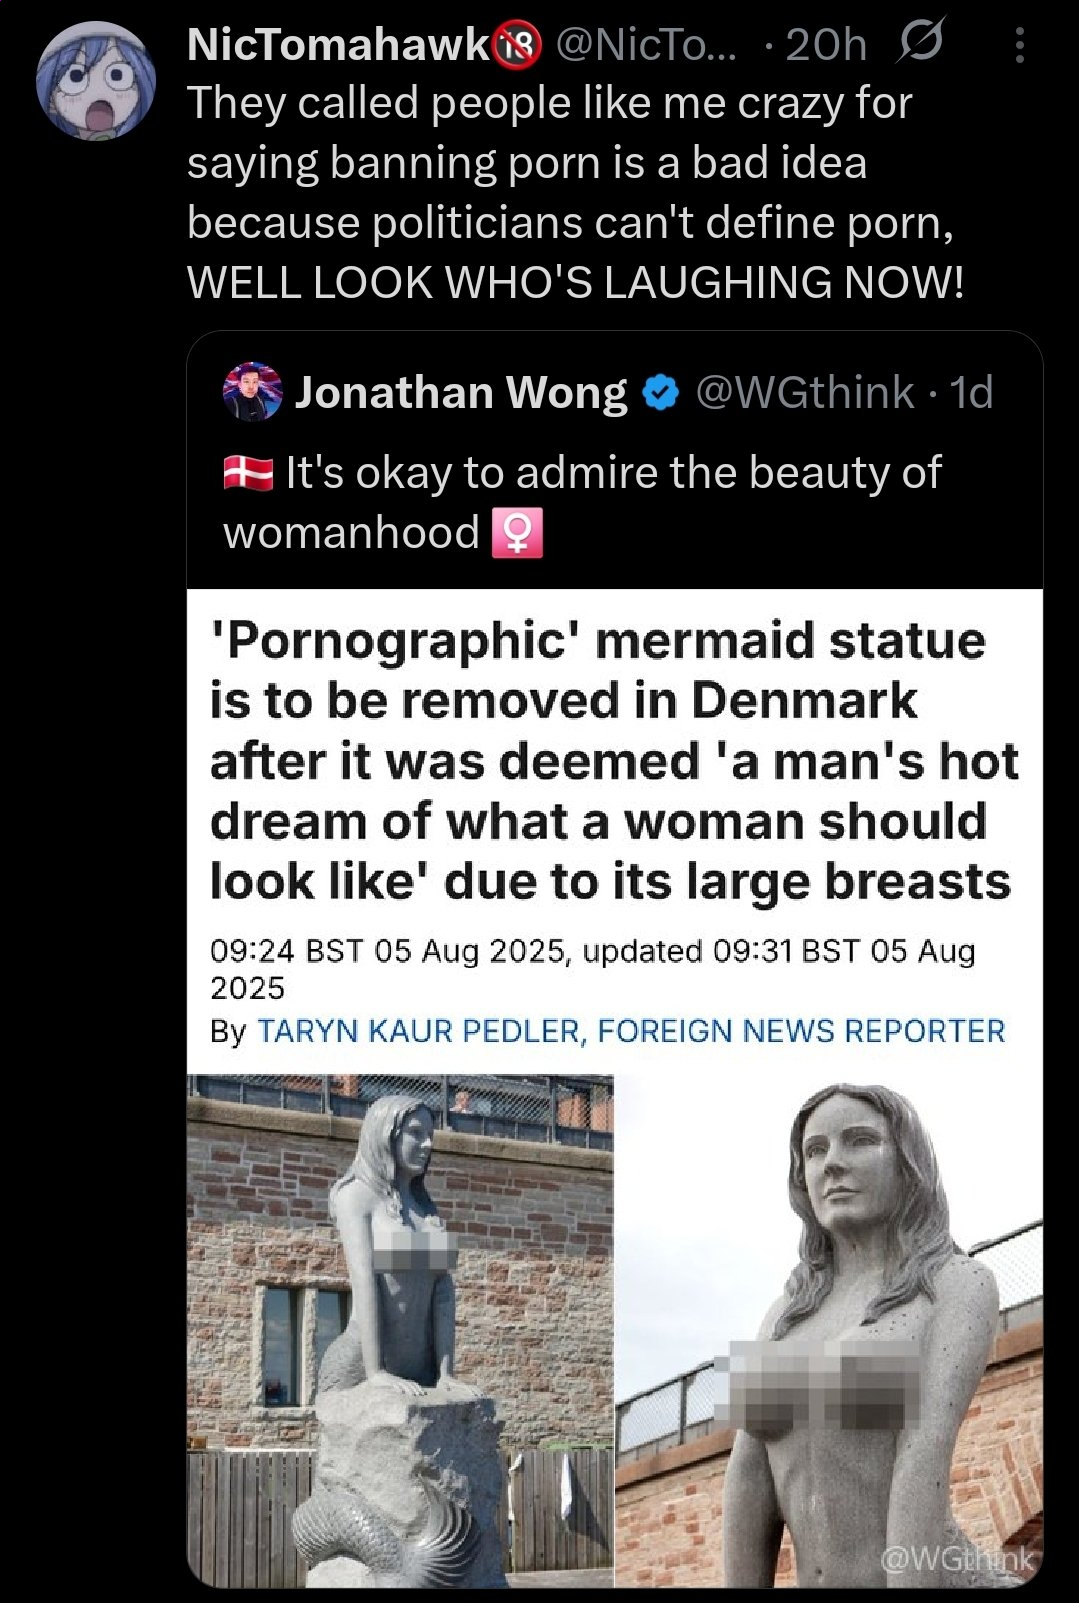
Task: Tap the Denmark flag emoji
Action: tap(248, 473)
